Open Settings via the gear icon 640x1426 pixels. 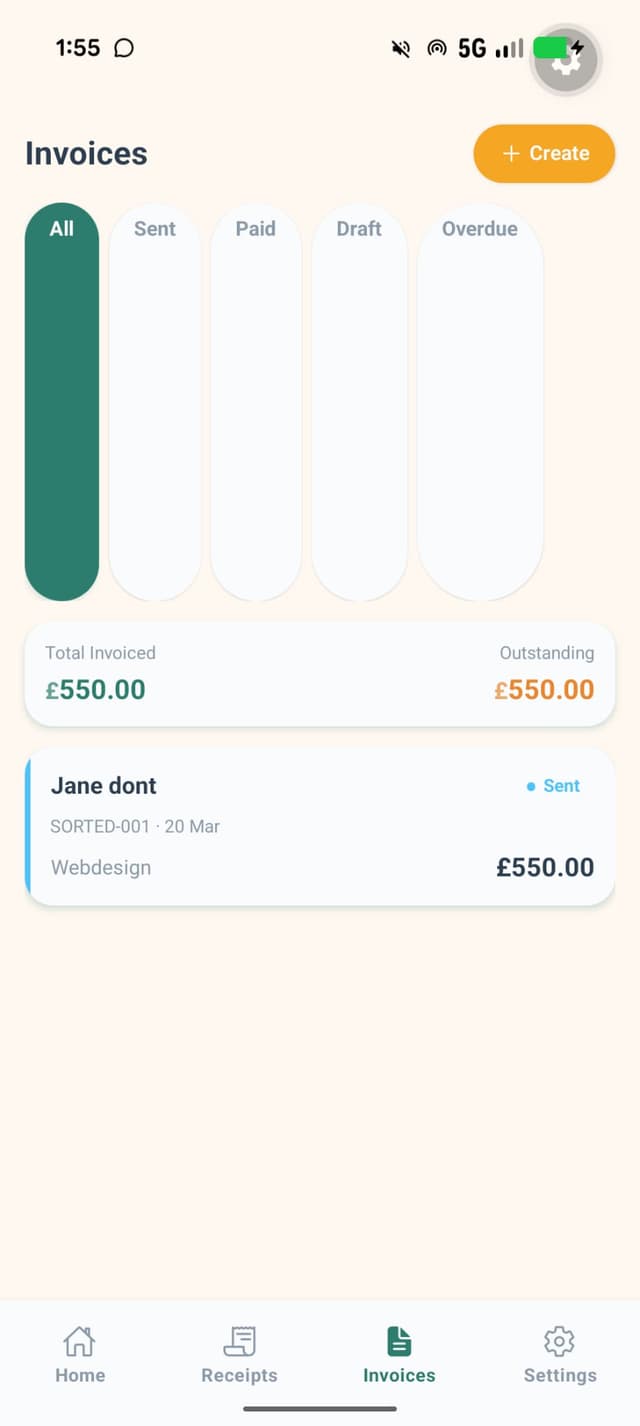(x=559, y=1342)
